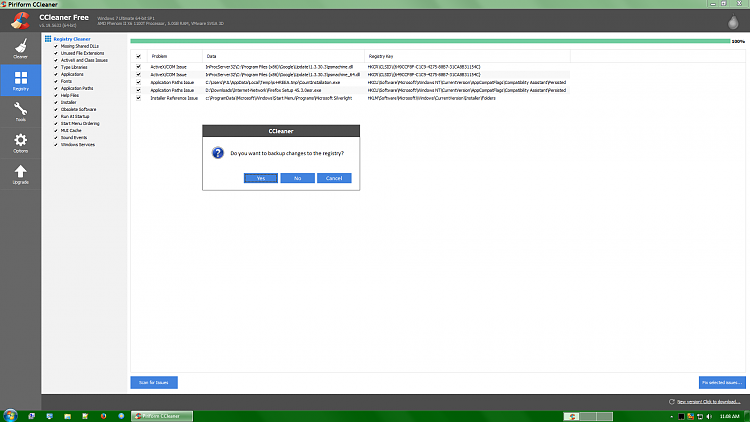This screenshot has width=750, height=422.
Task: Toggle the Sound Events checkbox
Action: click(56, 138)
